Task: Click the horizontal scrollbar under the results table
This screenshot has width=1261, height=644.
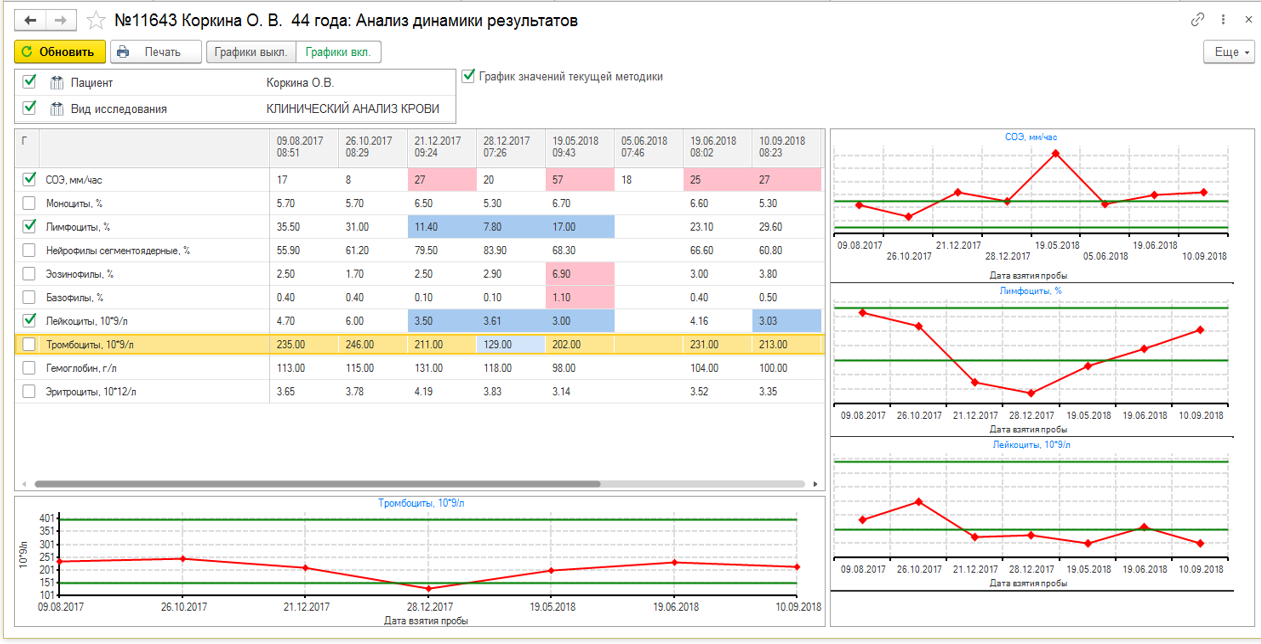Action: [x=318, y=484]
